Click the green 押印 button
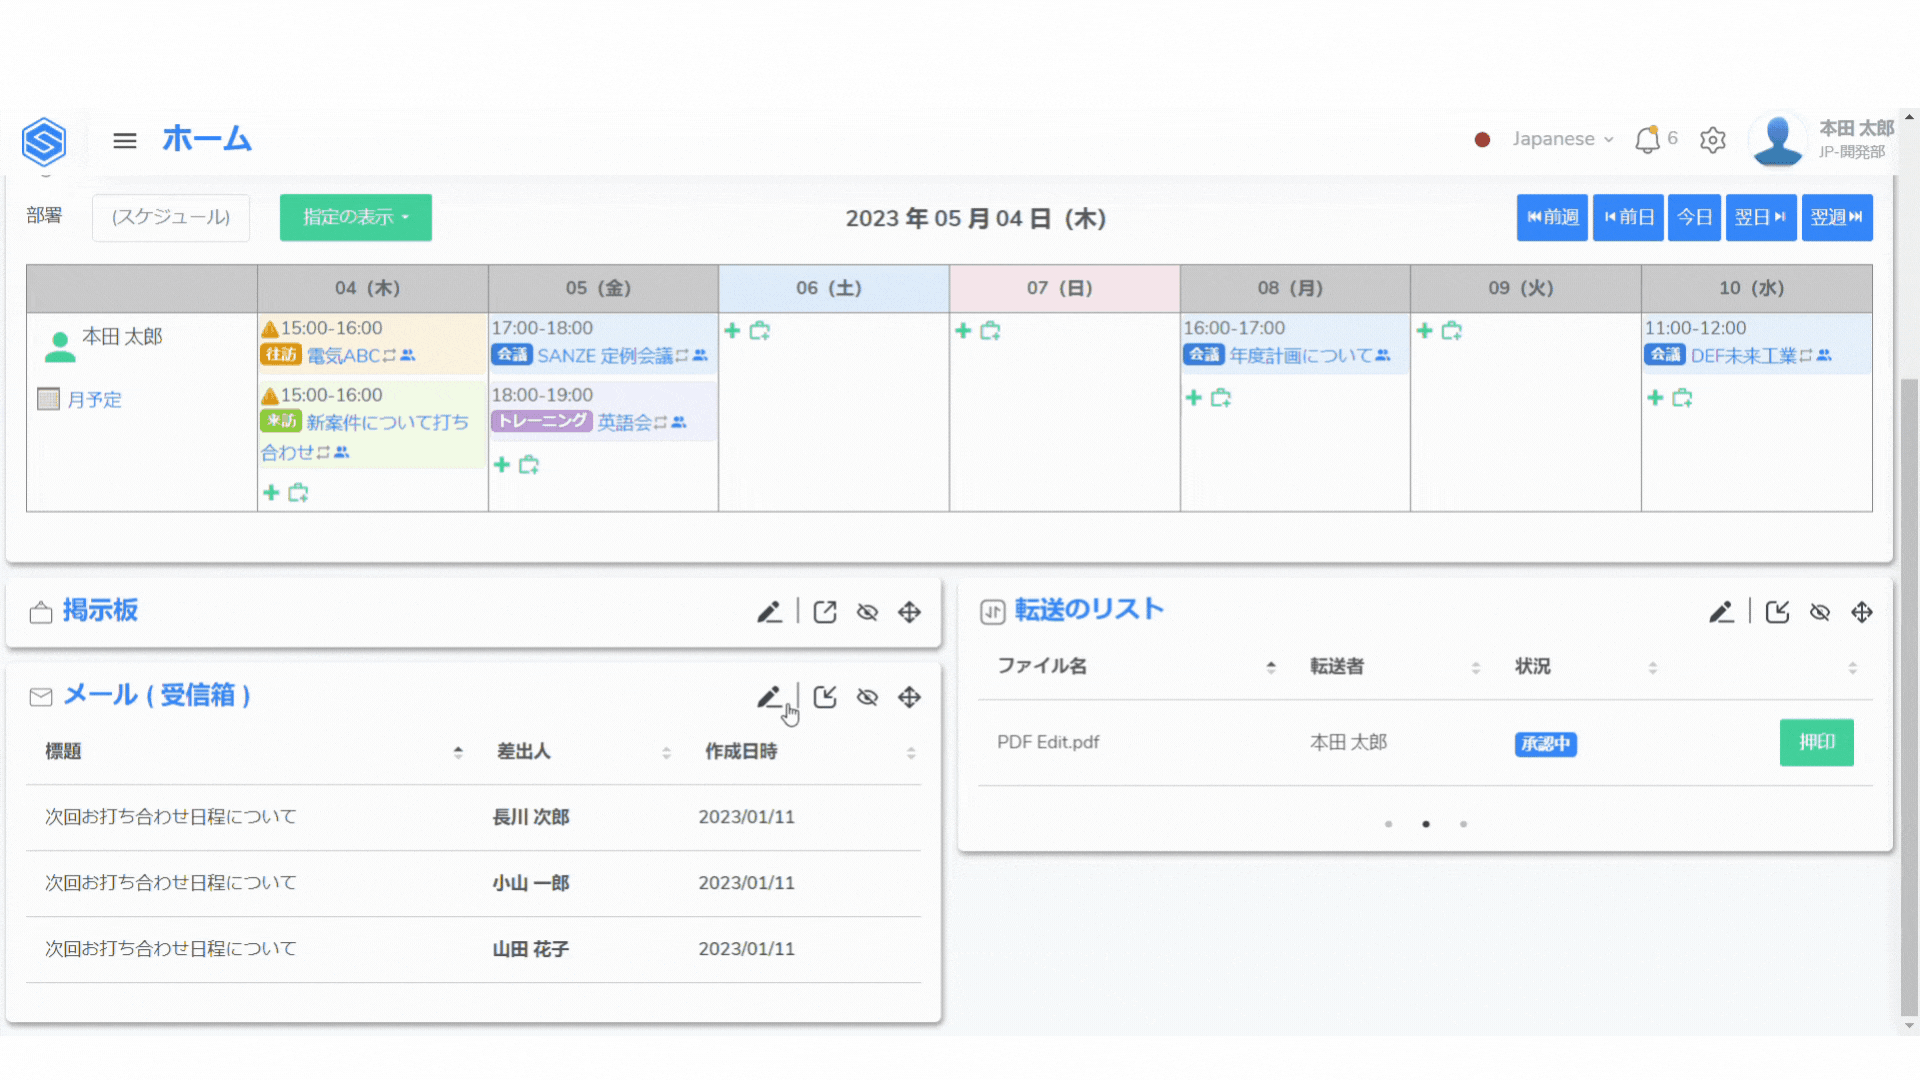The width and height of the screenshot is (1920, 1080). pyautogui.click(x=1816, y=742)
